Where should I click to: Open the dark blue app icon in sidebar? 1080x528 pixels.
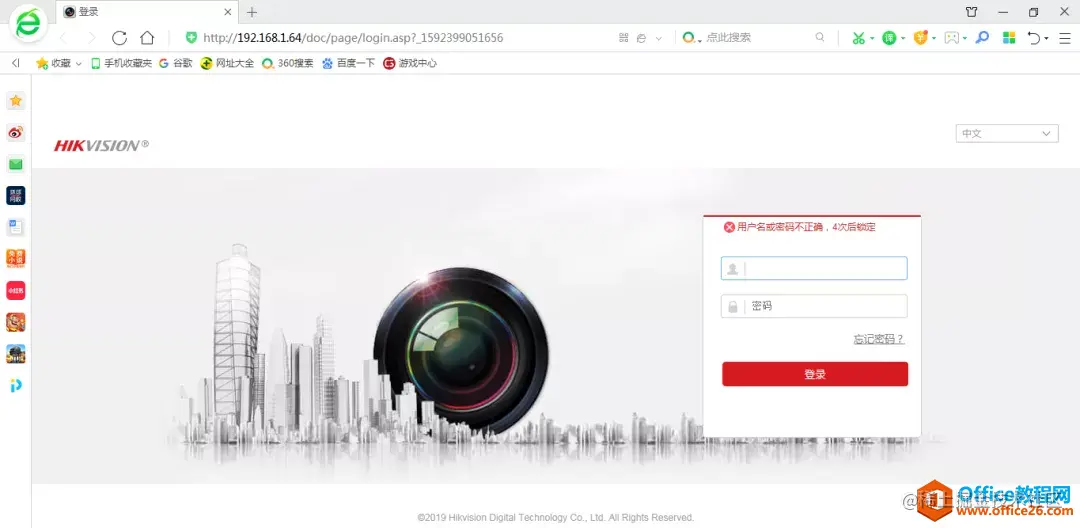[16, 196]
